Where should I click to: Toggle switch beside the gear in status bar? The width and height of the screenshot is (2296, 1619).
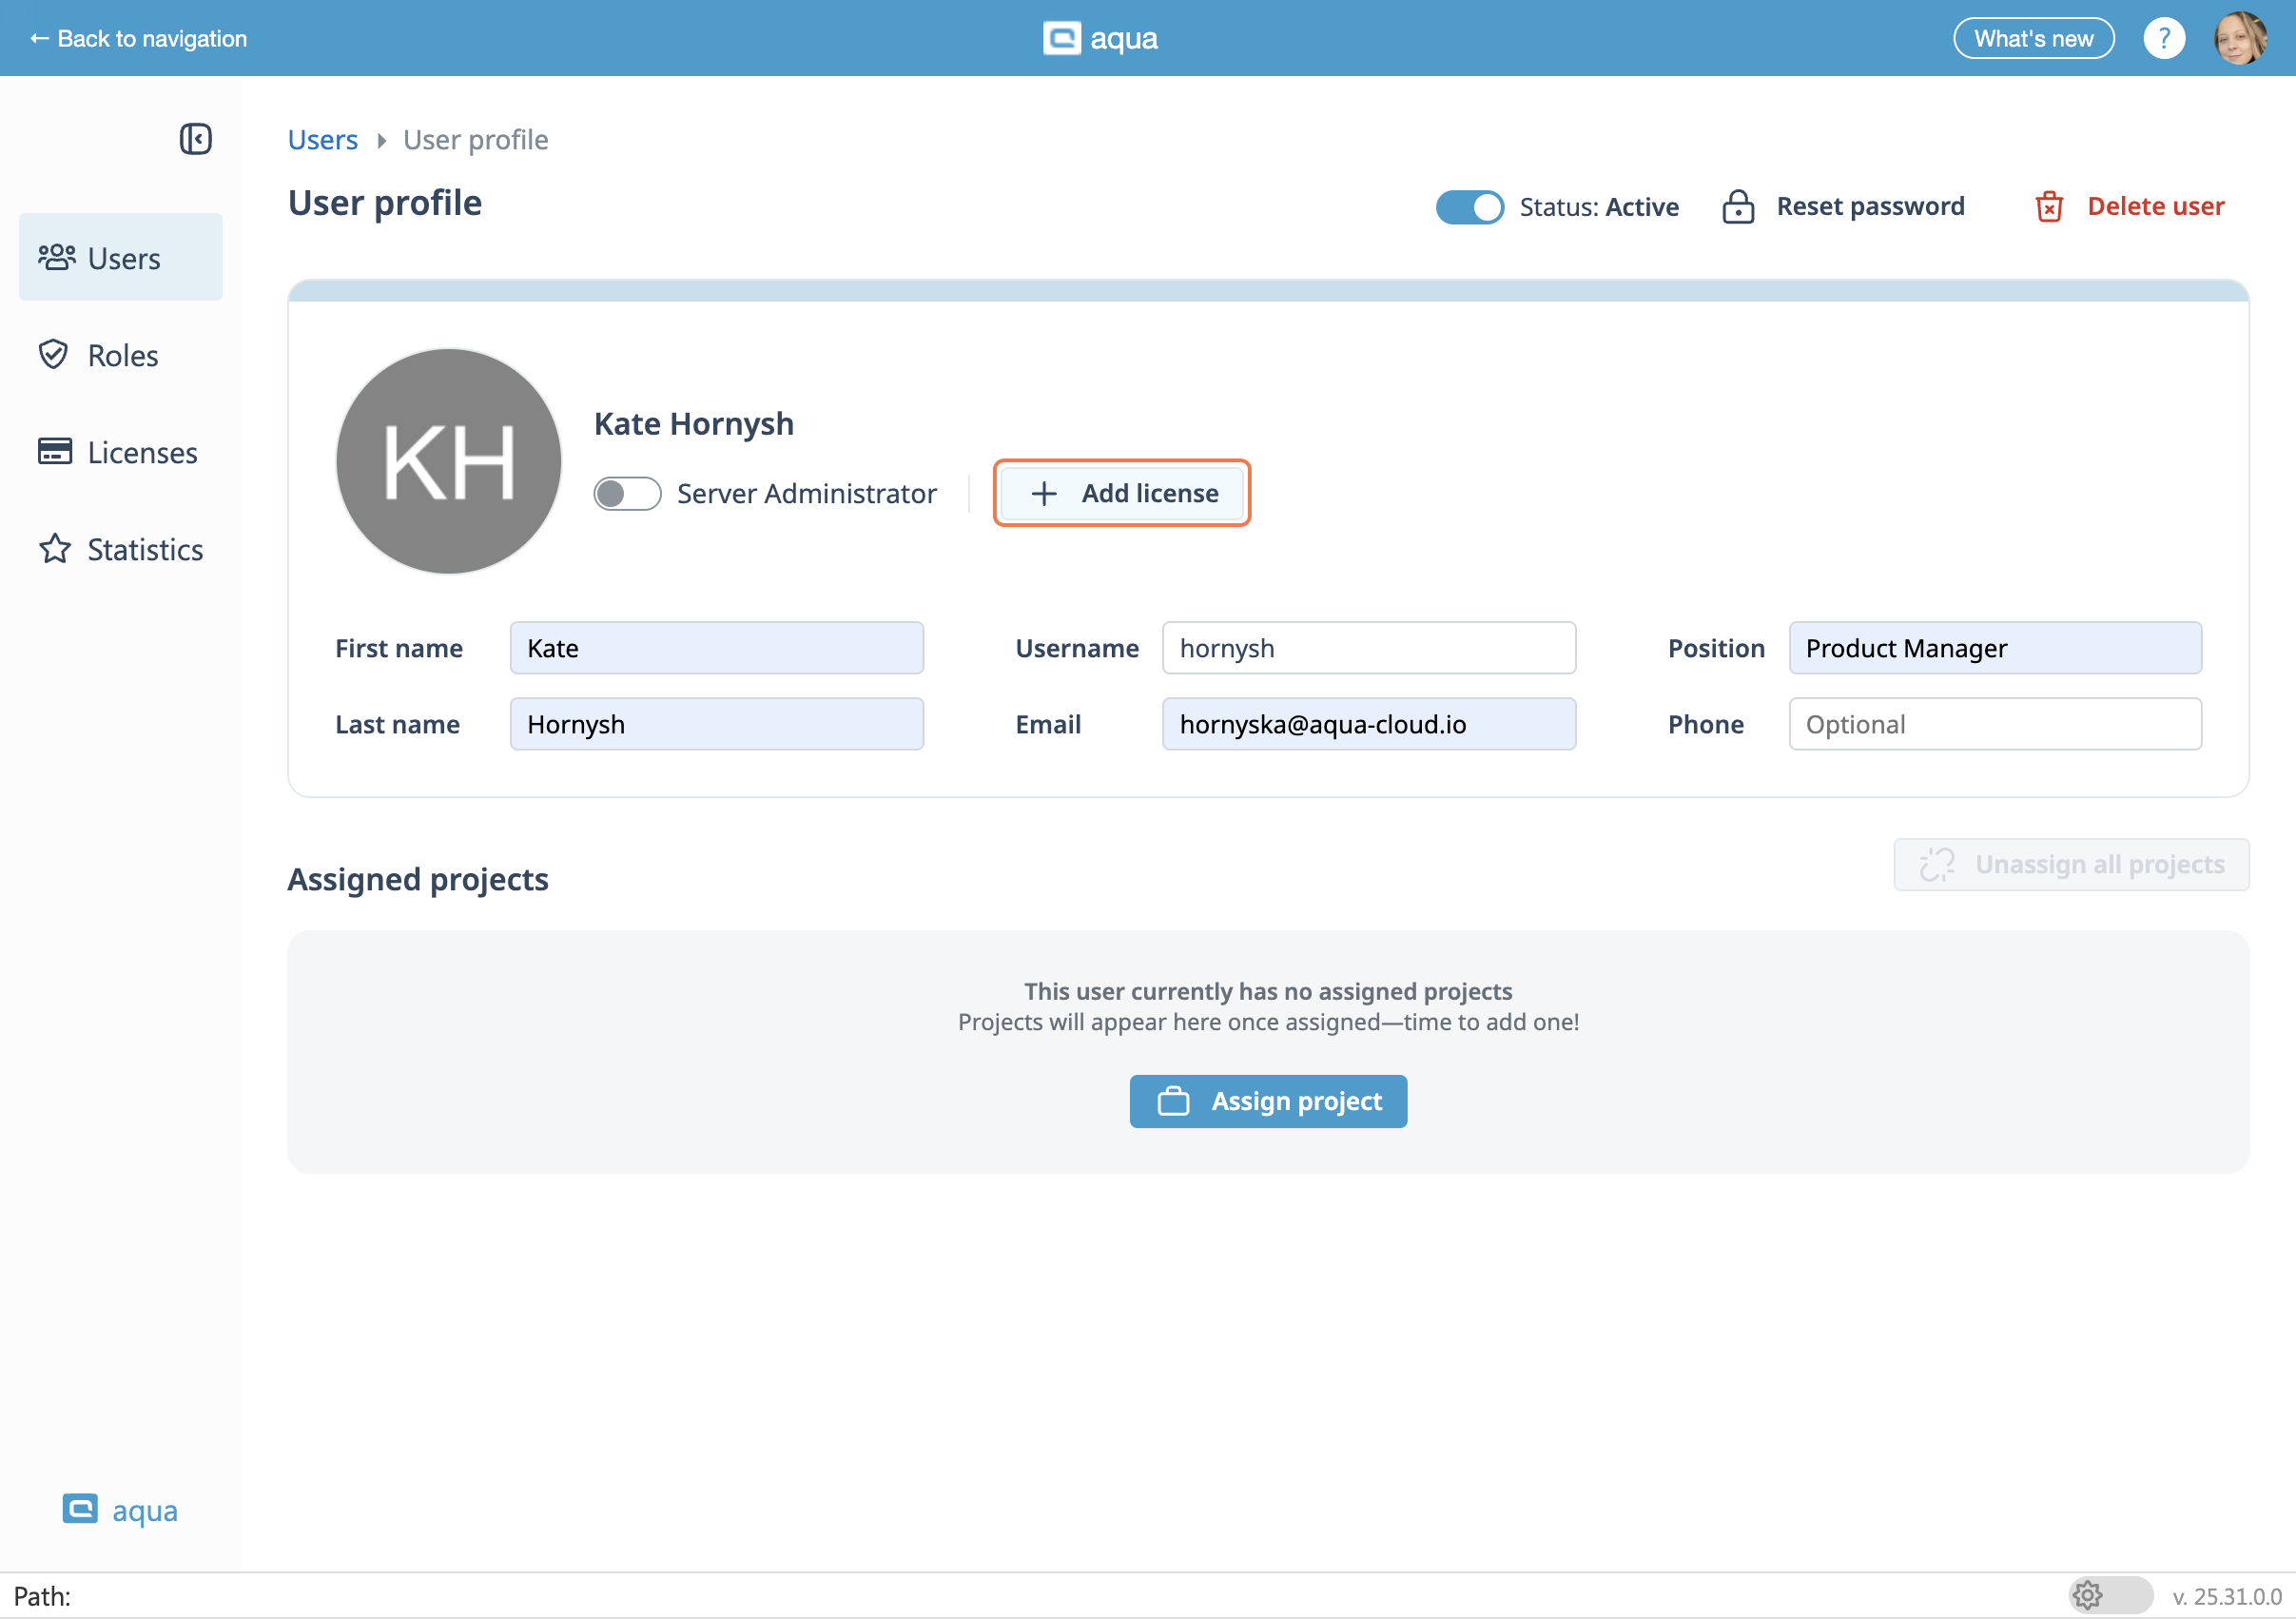[x=2127, y=1595]
